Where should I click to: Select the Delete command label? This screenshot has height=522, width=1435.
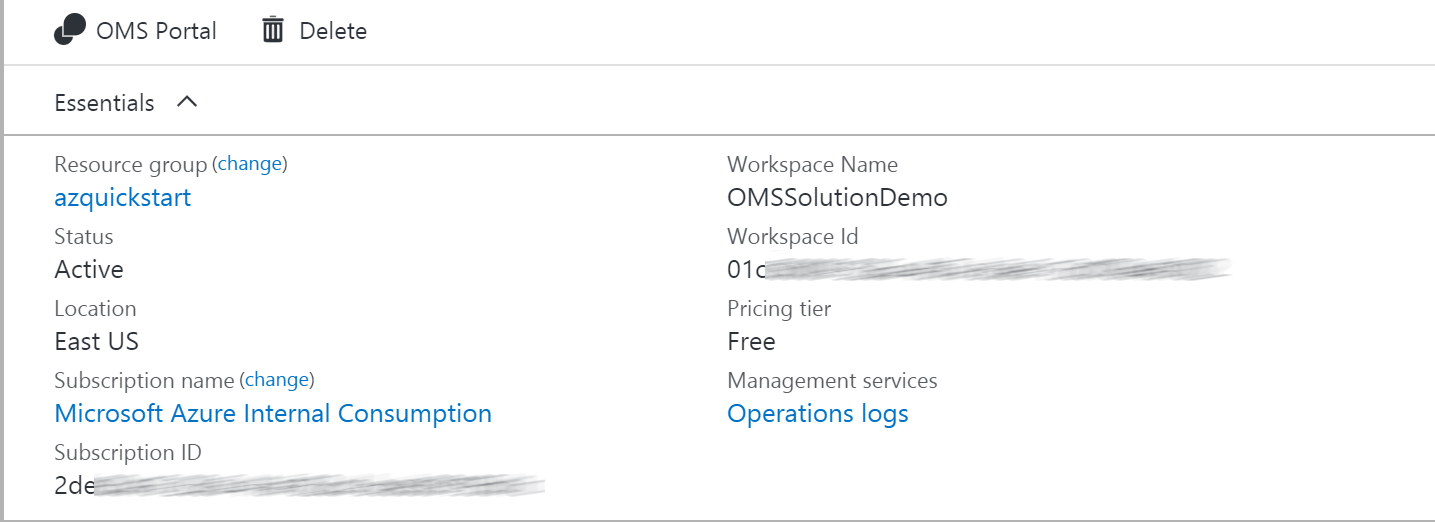333,31
